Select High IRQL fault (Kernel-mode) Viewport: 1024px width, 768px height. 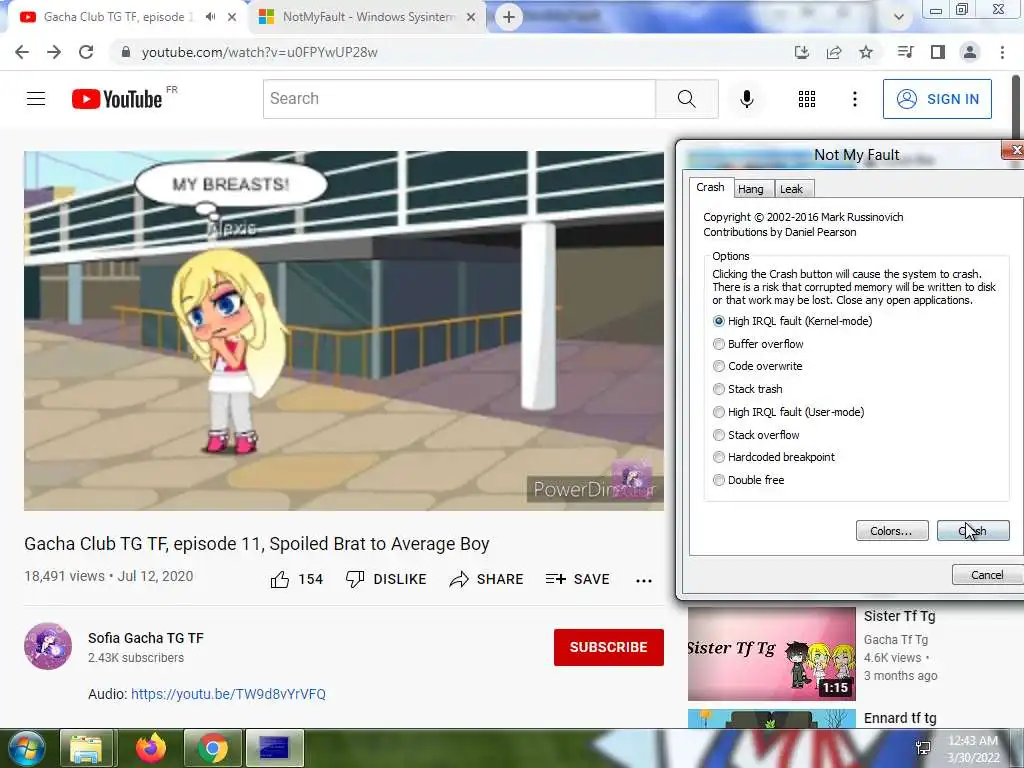tap(792, 321)
